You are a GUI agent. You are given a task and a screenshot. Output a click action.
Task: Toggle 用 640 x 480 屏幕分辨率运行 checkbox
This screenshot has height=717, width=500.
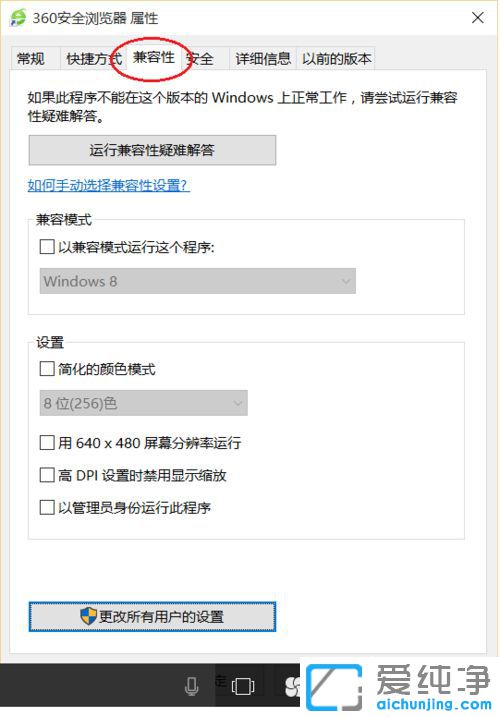click(x=47, y=442)
